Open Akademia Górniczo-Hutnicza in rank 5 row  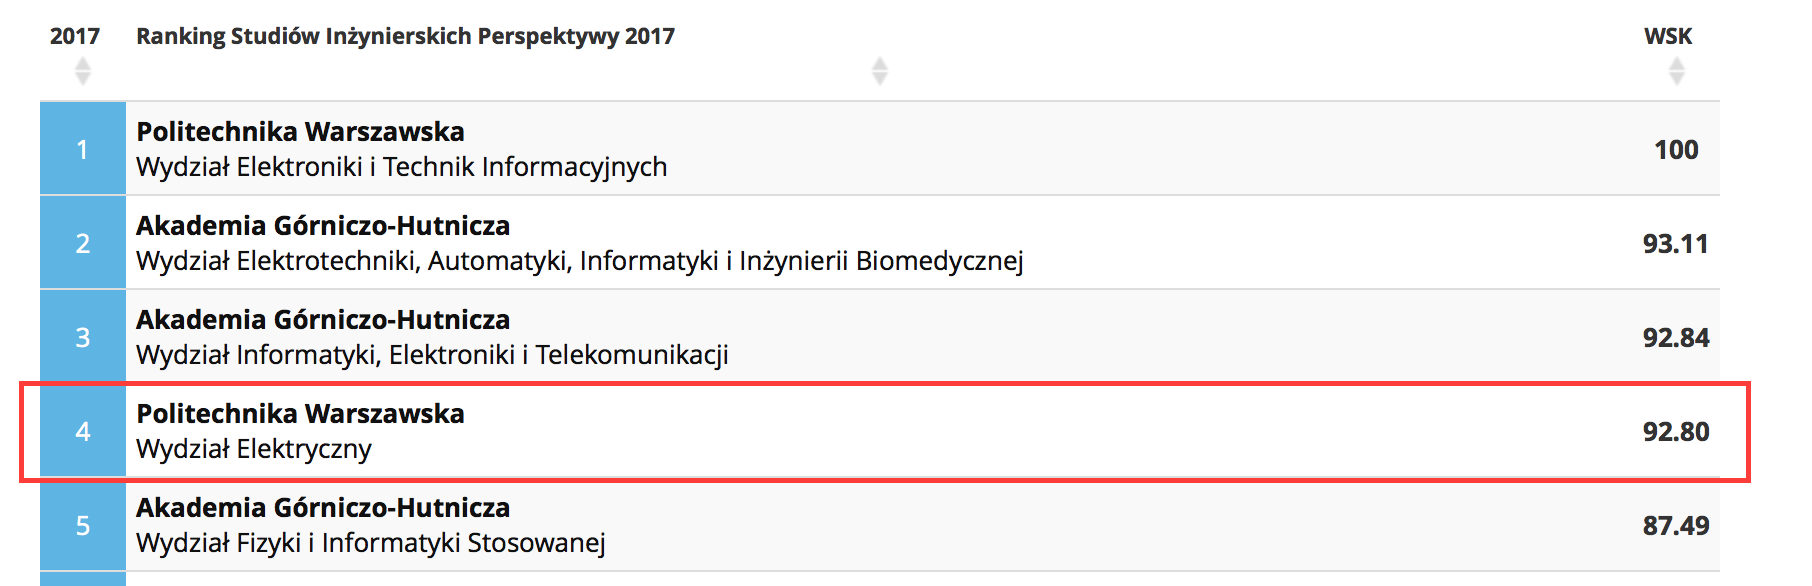pos(323,508)
